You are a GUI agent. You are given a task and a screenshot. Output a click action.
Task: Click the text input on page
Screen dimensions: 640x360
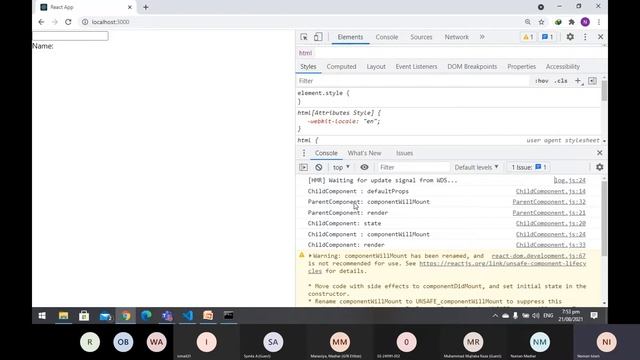(70, 36)
